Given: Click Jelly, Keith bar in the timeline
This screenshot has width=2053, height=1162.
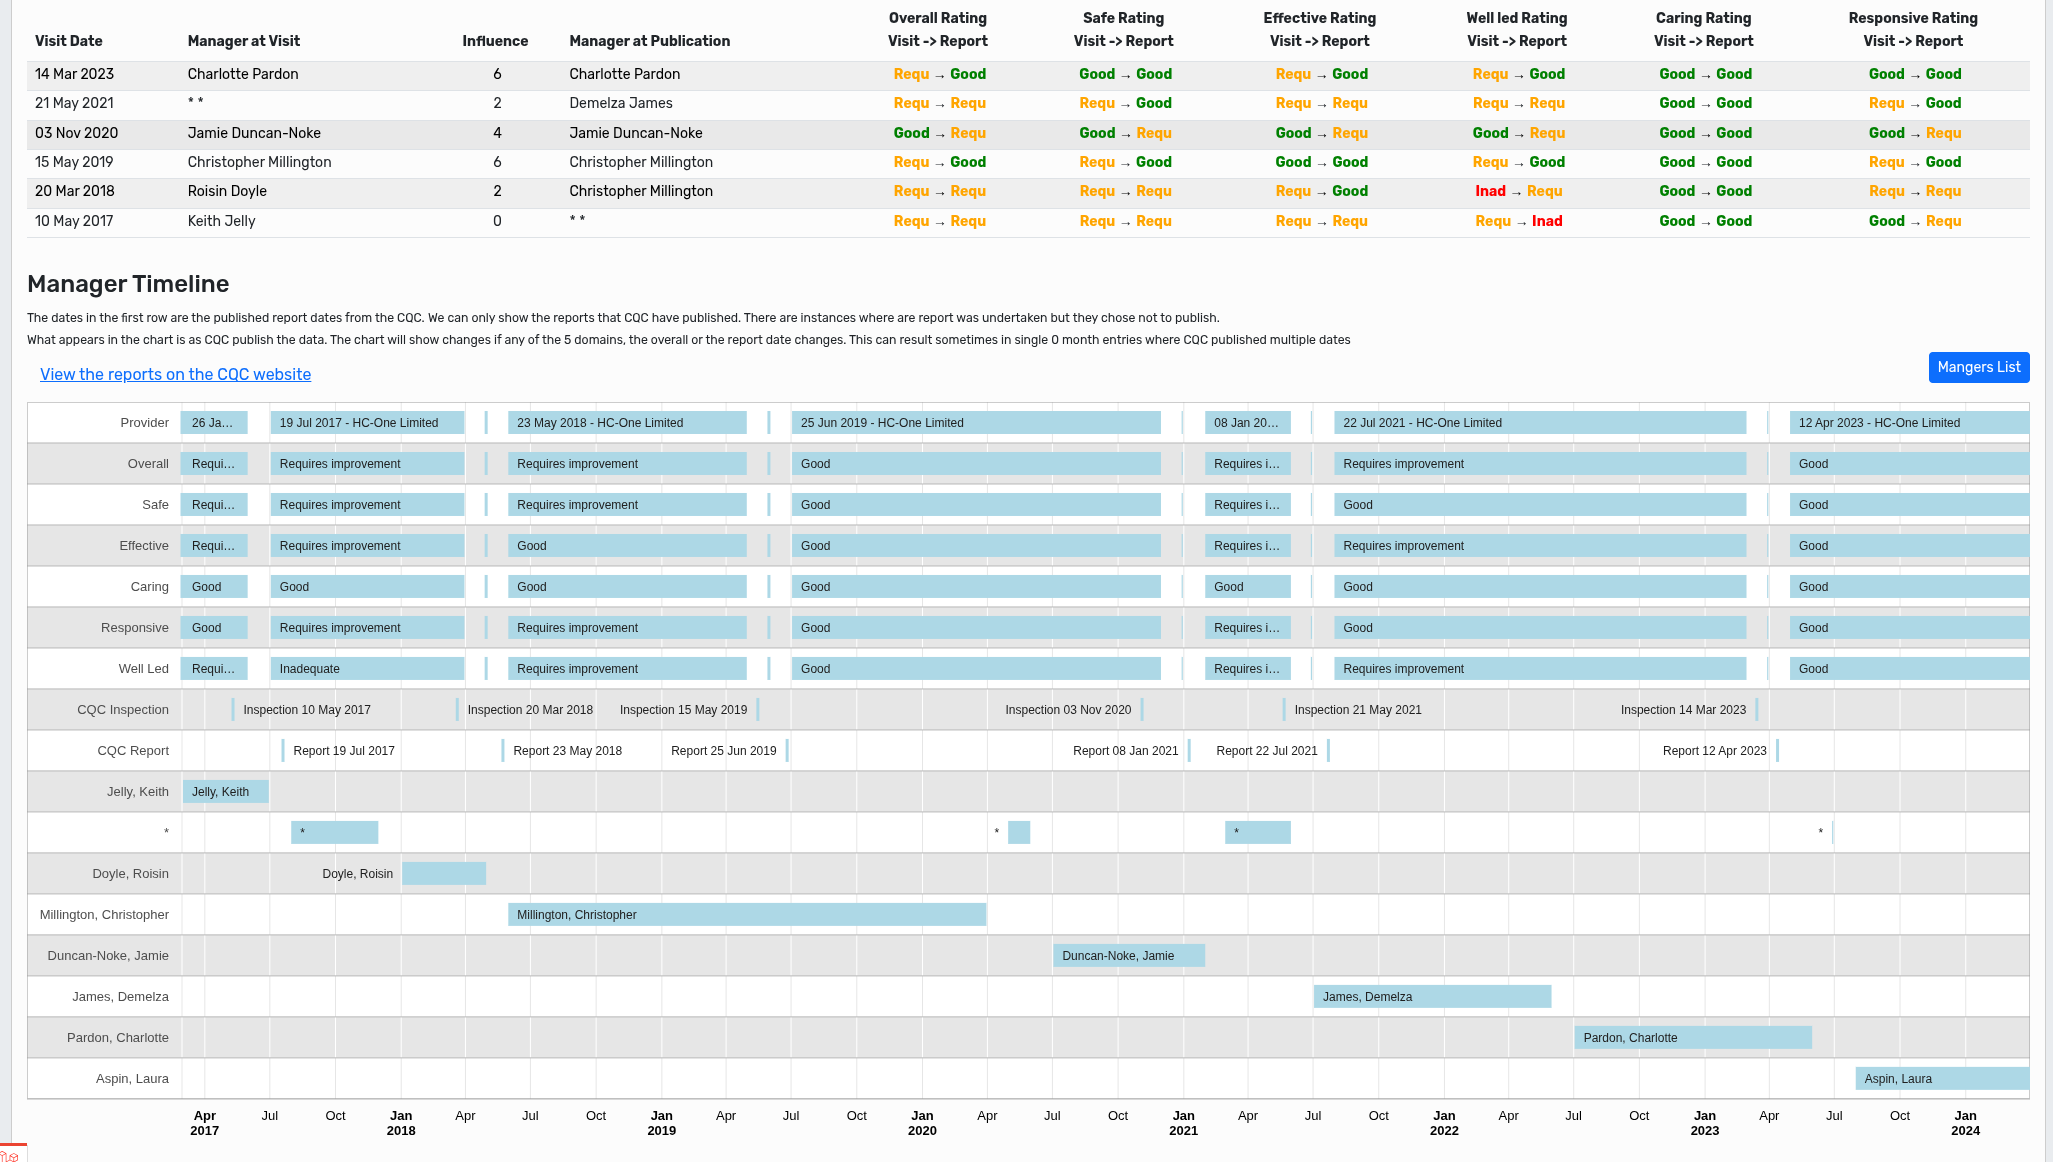Looking at the screenshot, I should click(x=225, y=792).
